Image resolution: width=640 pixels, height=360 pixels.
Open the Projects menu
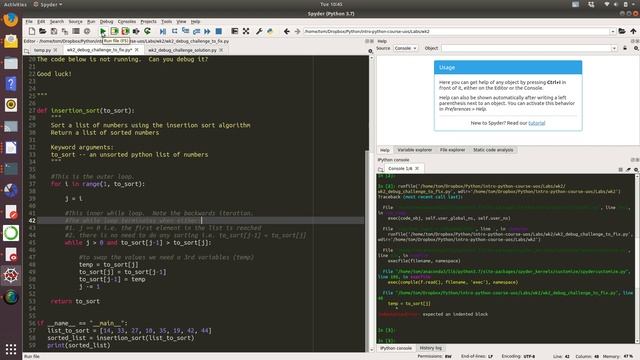tap(149, 22)
